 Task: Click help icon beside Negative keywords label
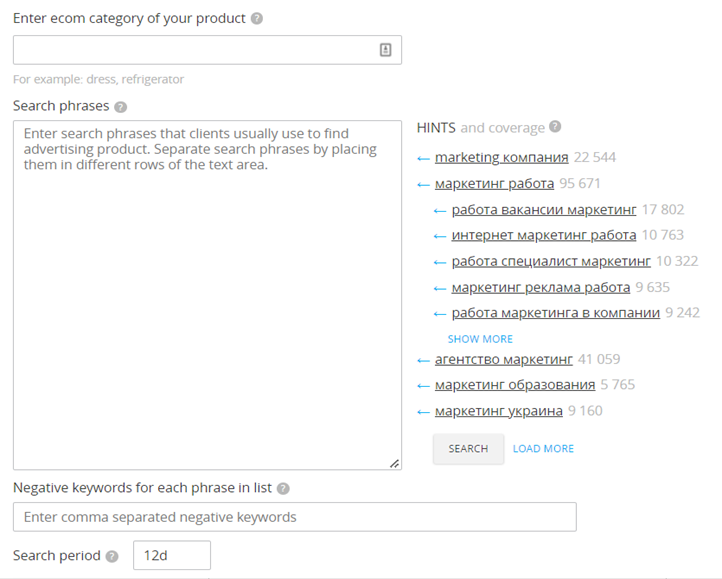[x=283, y=489]
